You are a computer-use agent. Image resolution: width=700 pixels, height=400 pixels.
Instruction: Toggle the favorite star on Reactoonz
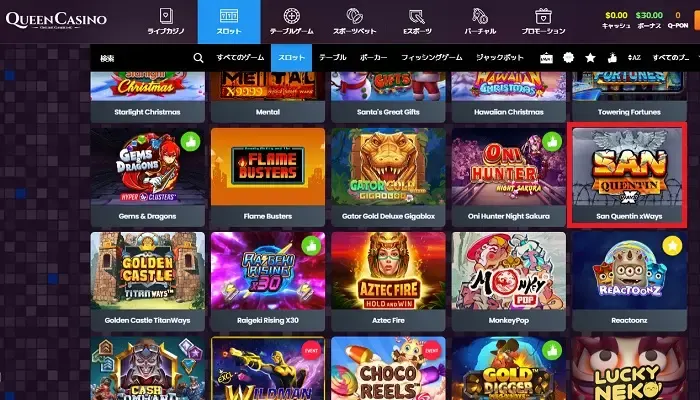coord(672,246)
